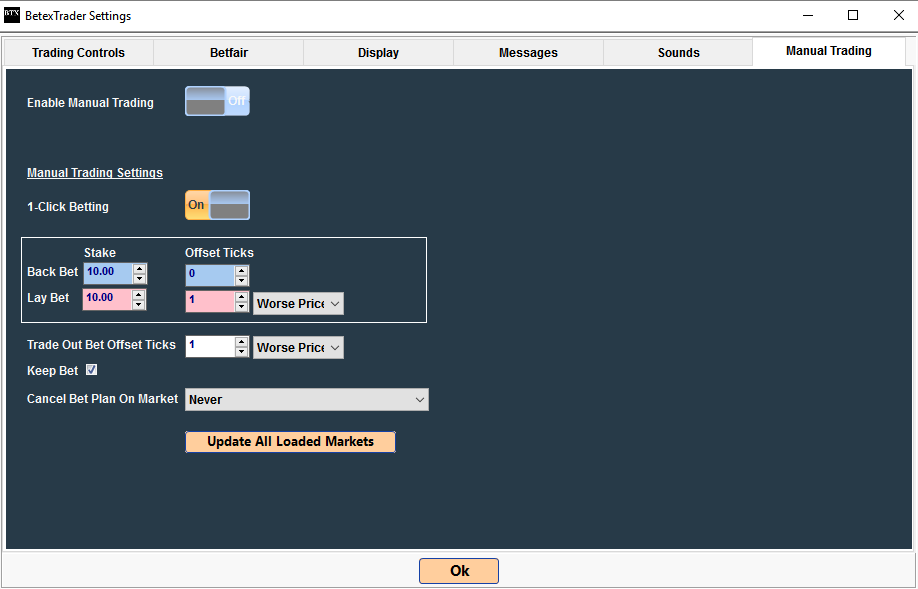
Task: Decrease Trade Out Bet Offset Ticks value
Action: click(242, 353)
